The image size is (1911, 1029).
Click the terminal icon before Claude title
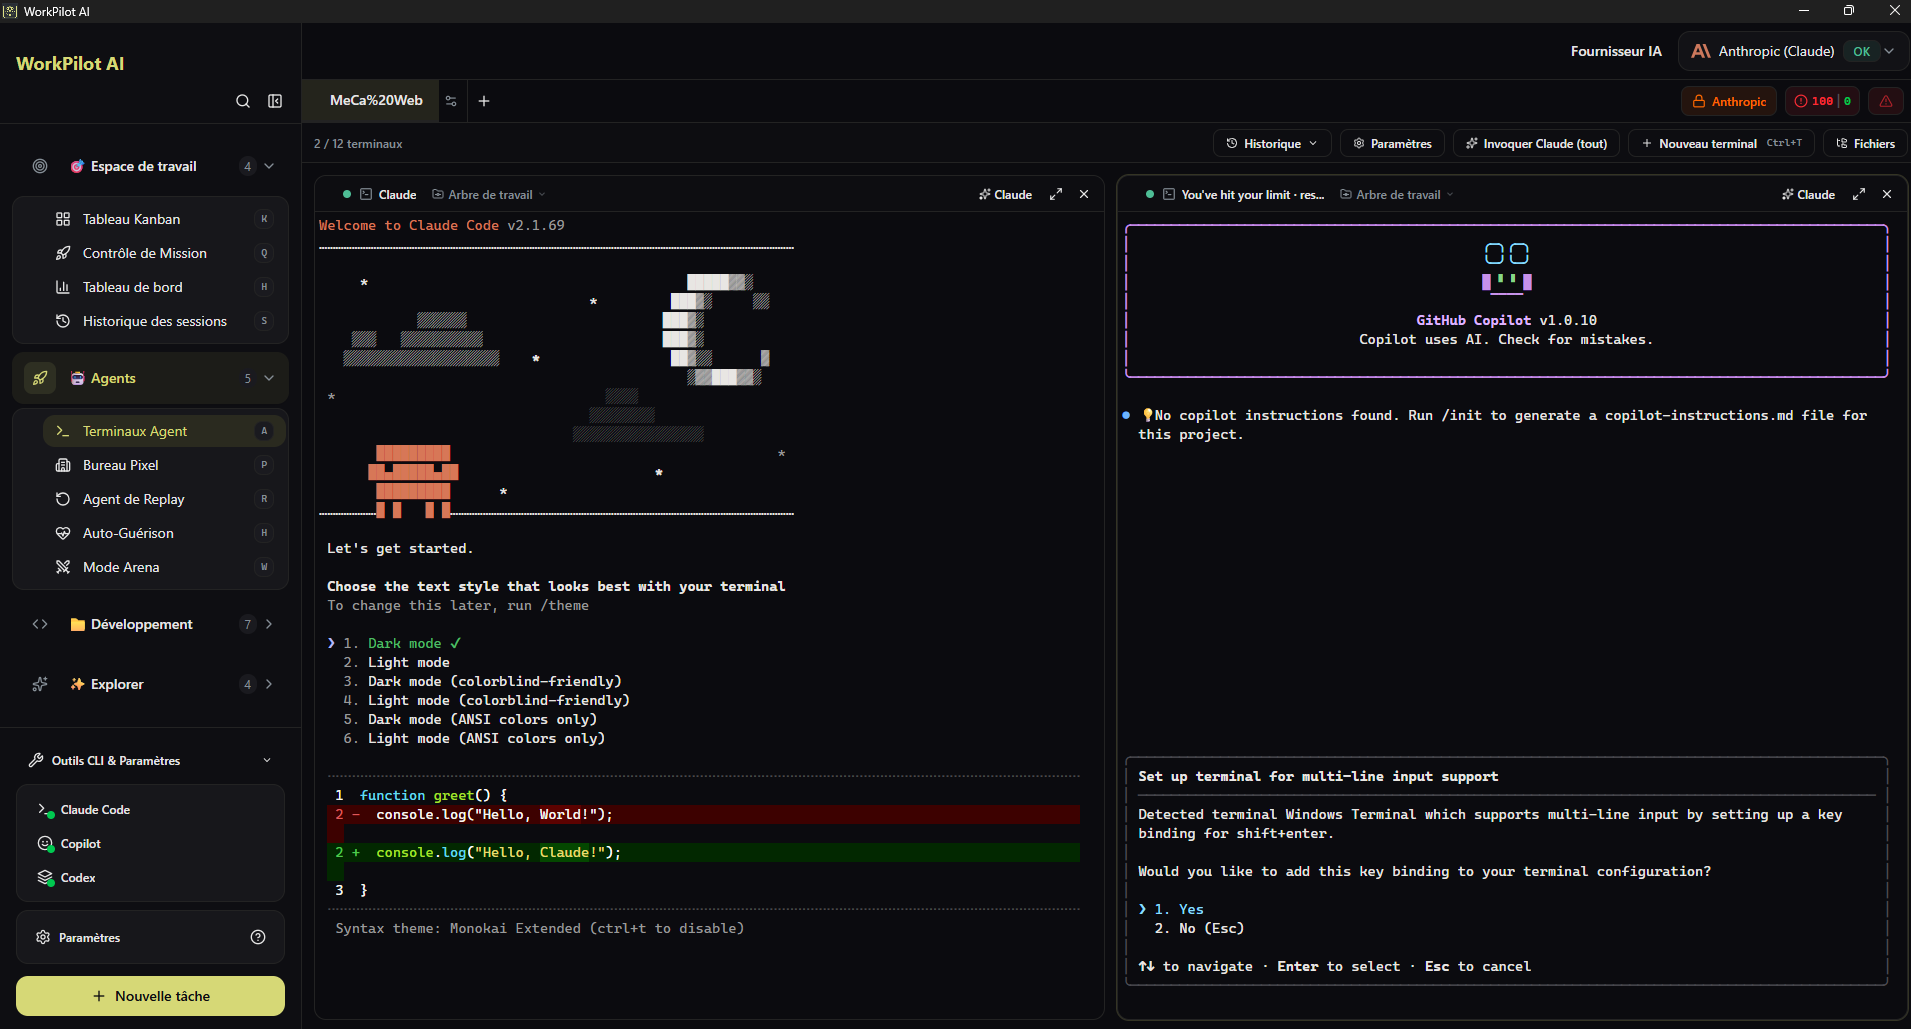coord(366,194)
